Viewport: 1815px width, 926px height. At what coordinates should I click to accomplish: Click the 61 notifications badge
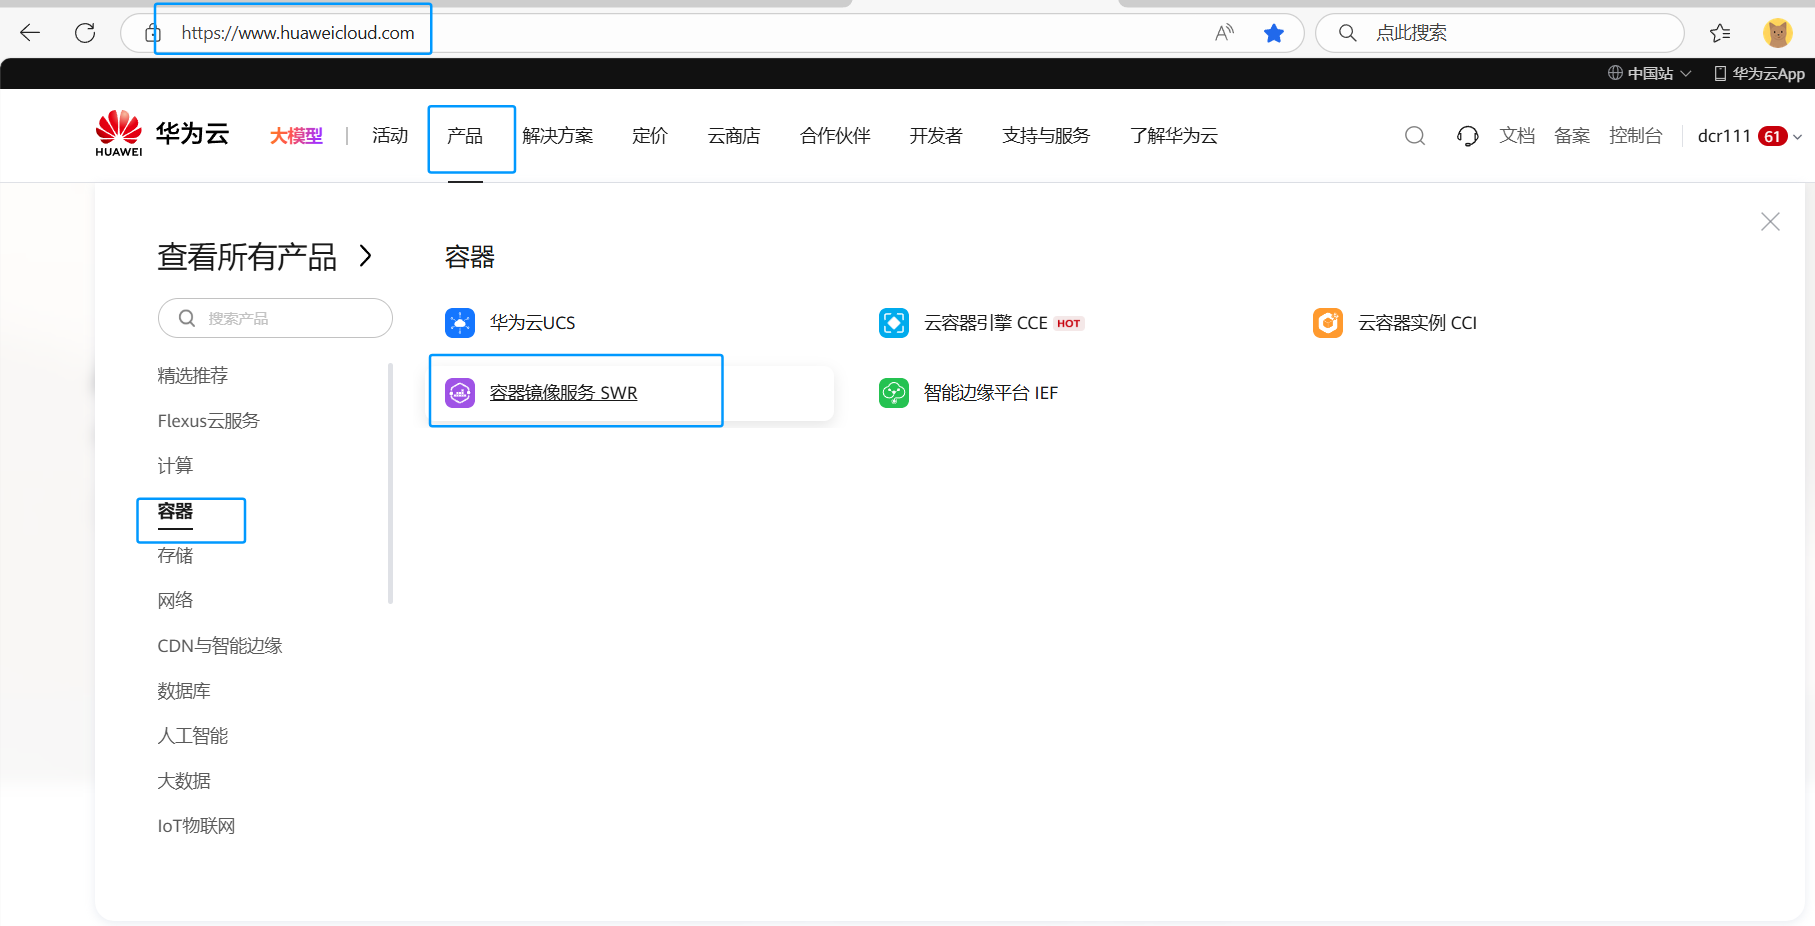click(x=1773, y=136)
